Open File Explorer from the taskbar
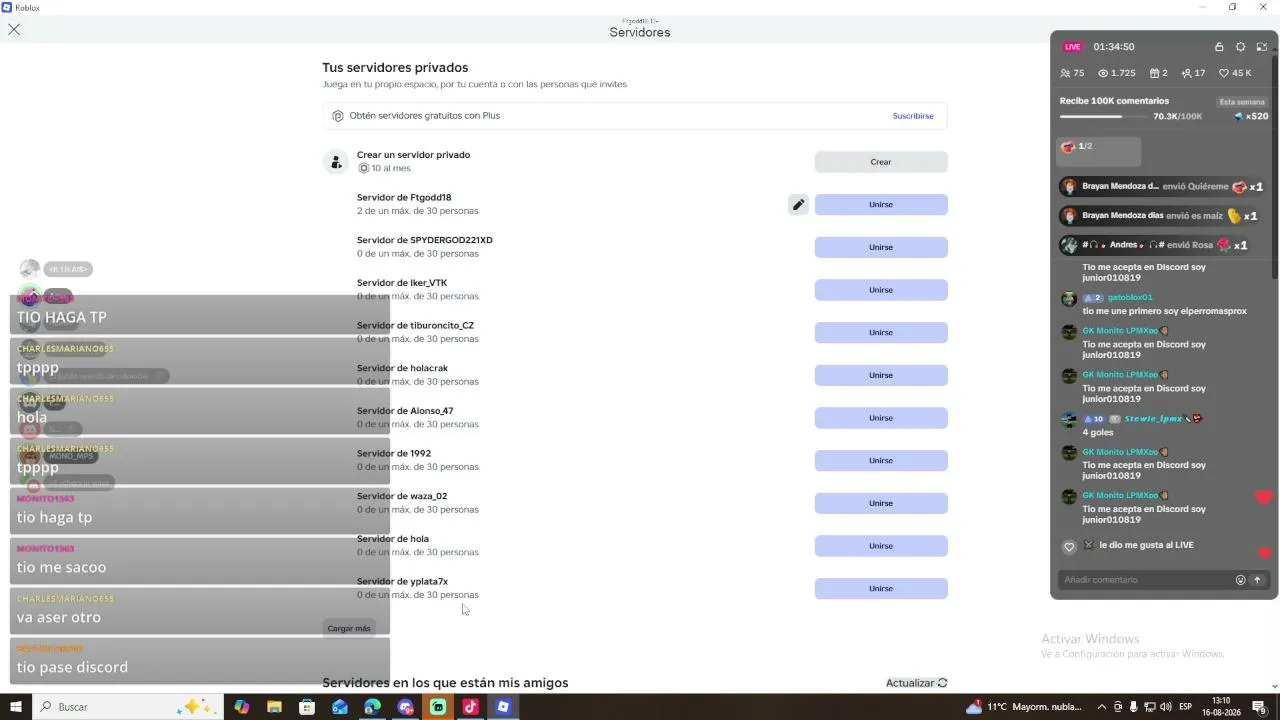1280x720 pixels. click(274, 707)
